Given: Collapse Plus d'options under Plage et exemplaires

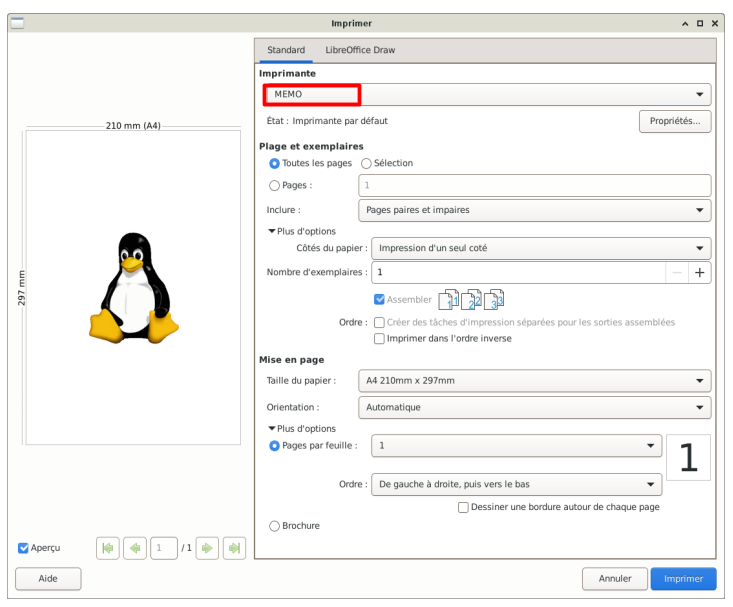Looking at the screenshot, I should [302, 231].
